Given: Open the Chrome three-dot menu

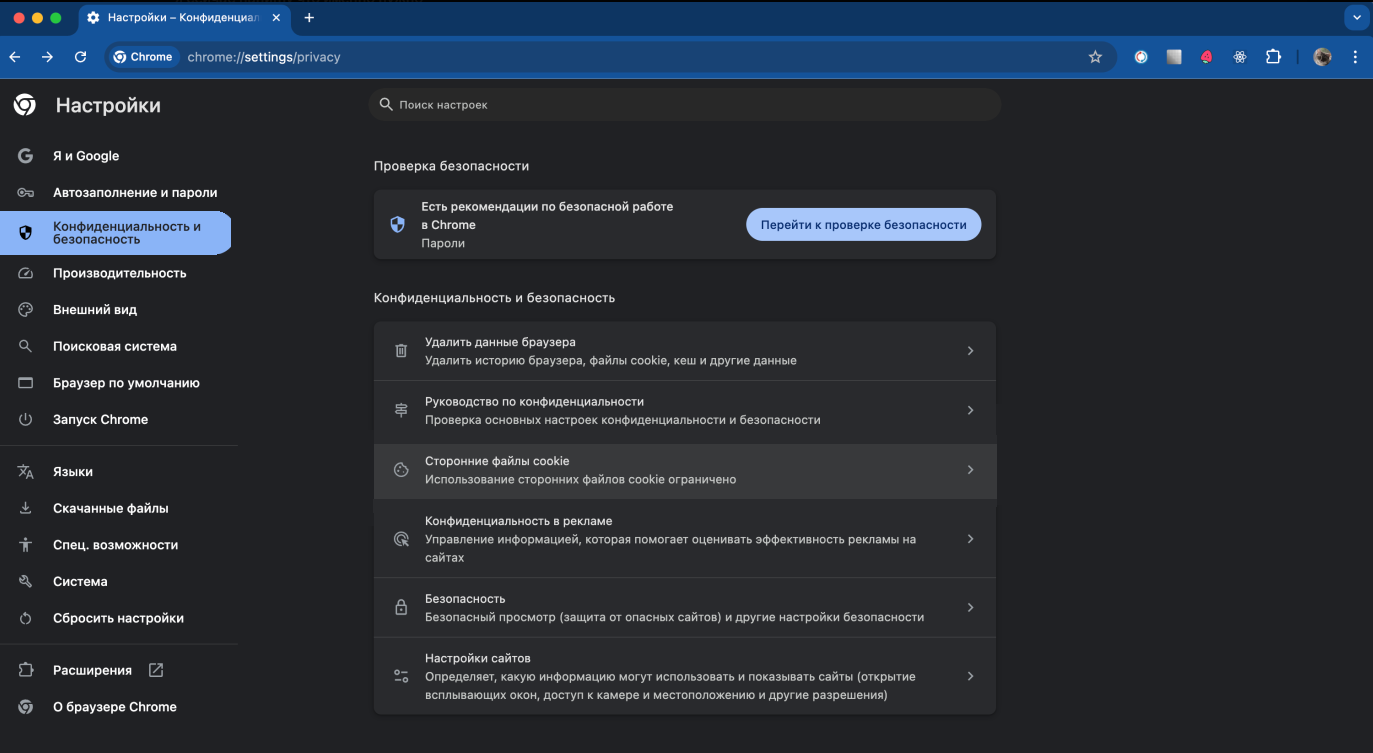Looking at the screenshot, I should [1355, 57].
